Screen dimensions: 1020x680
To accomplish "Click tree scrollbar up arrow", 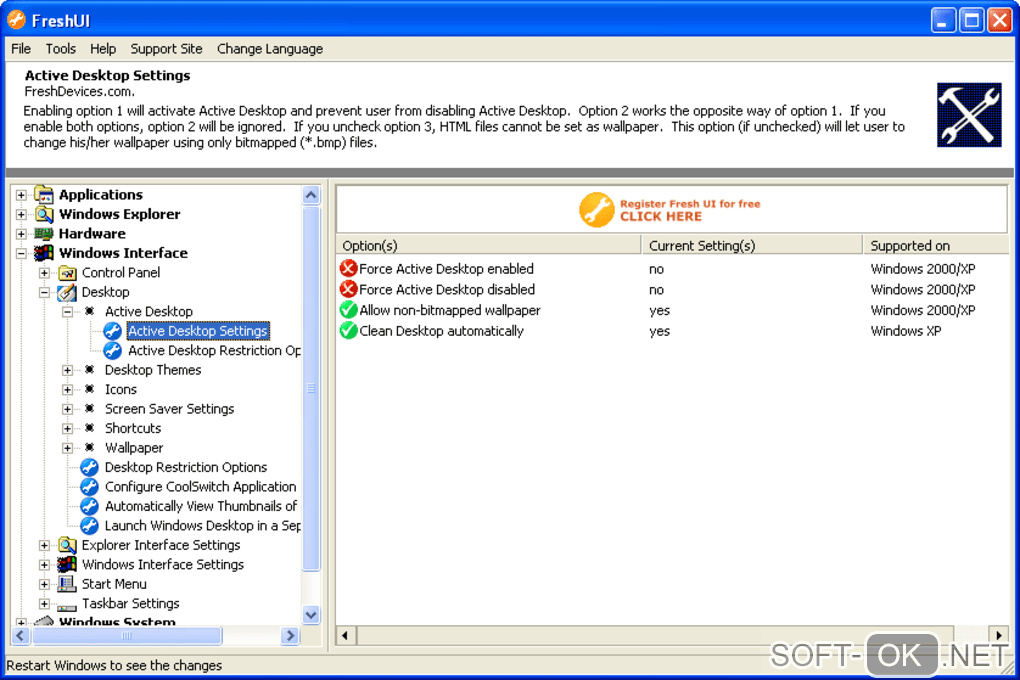I will pyautogui.click(x=311, y=195).
